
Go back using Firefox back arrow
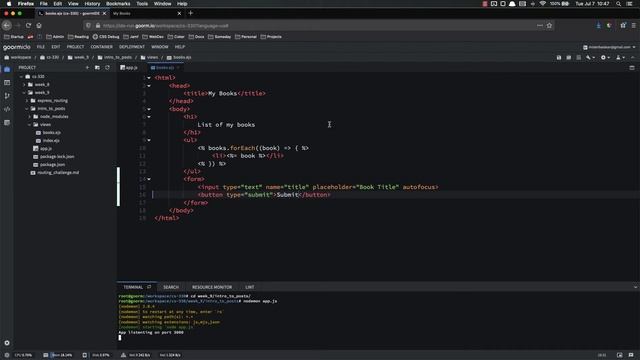[x=7, y=25]
